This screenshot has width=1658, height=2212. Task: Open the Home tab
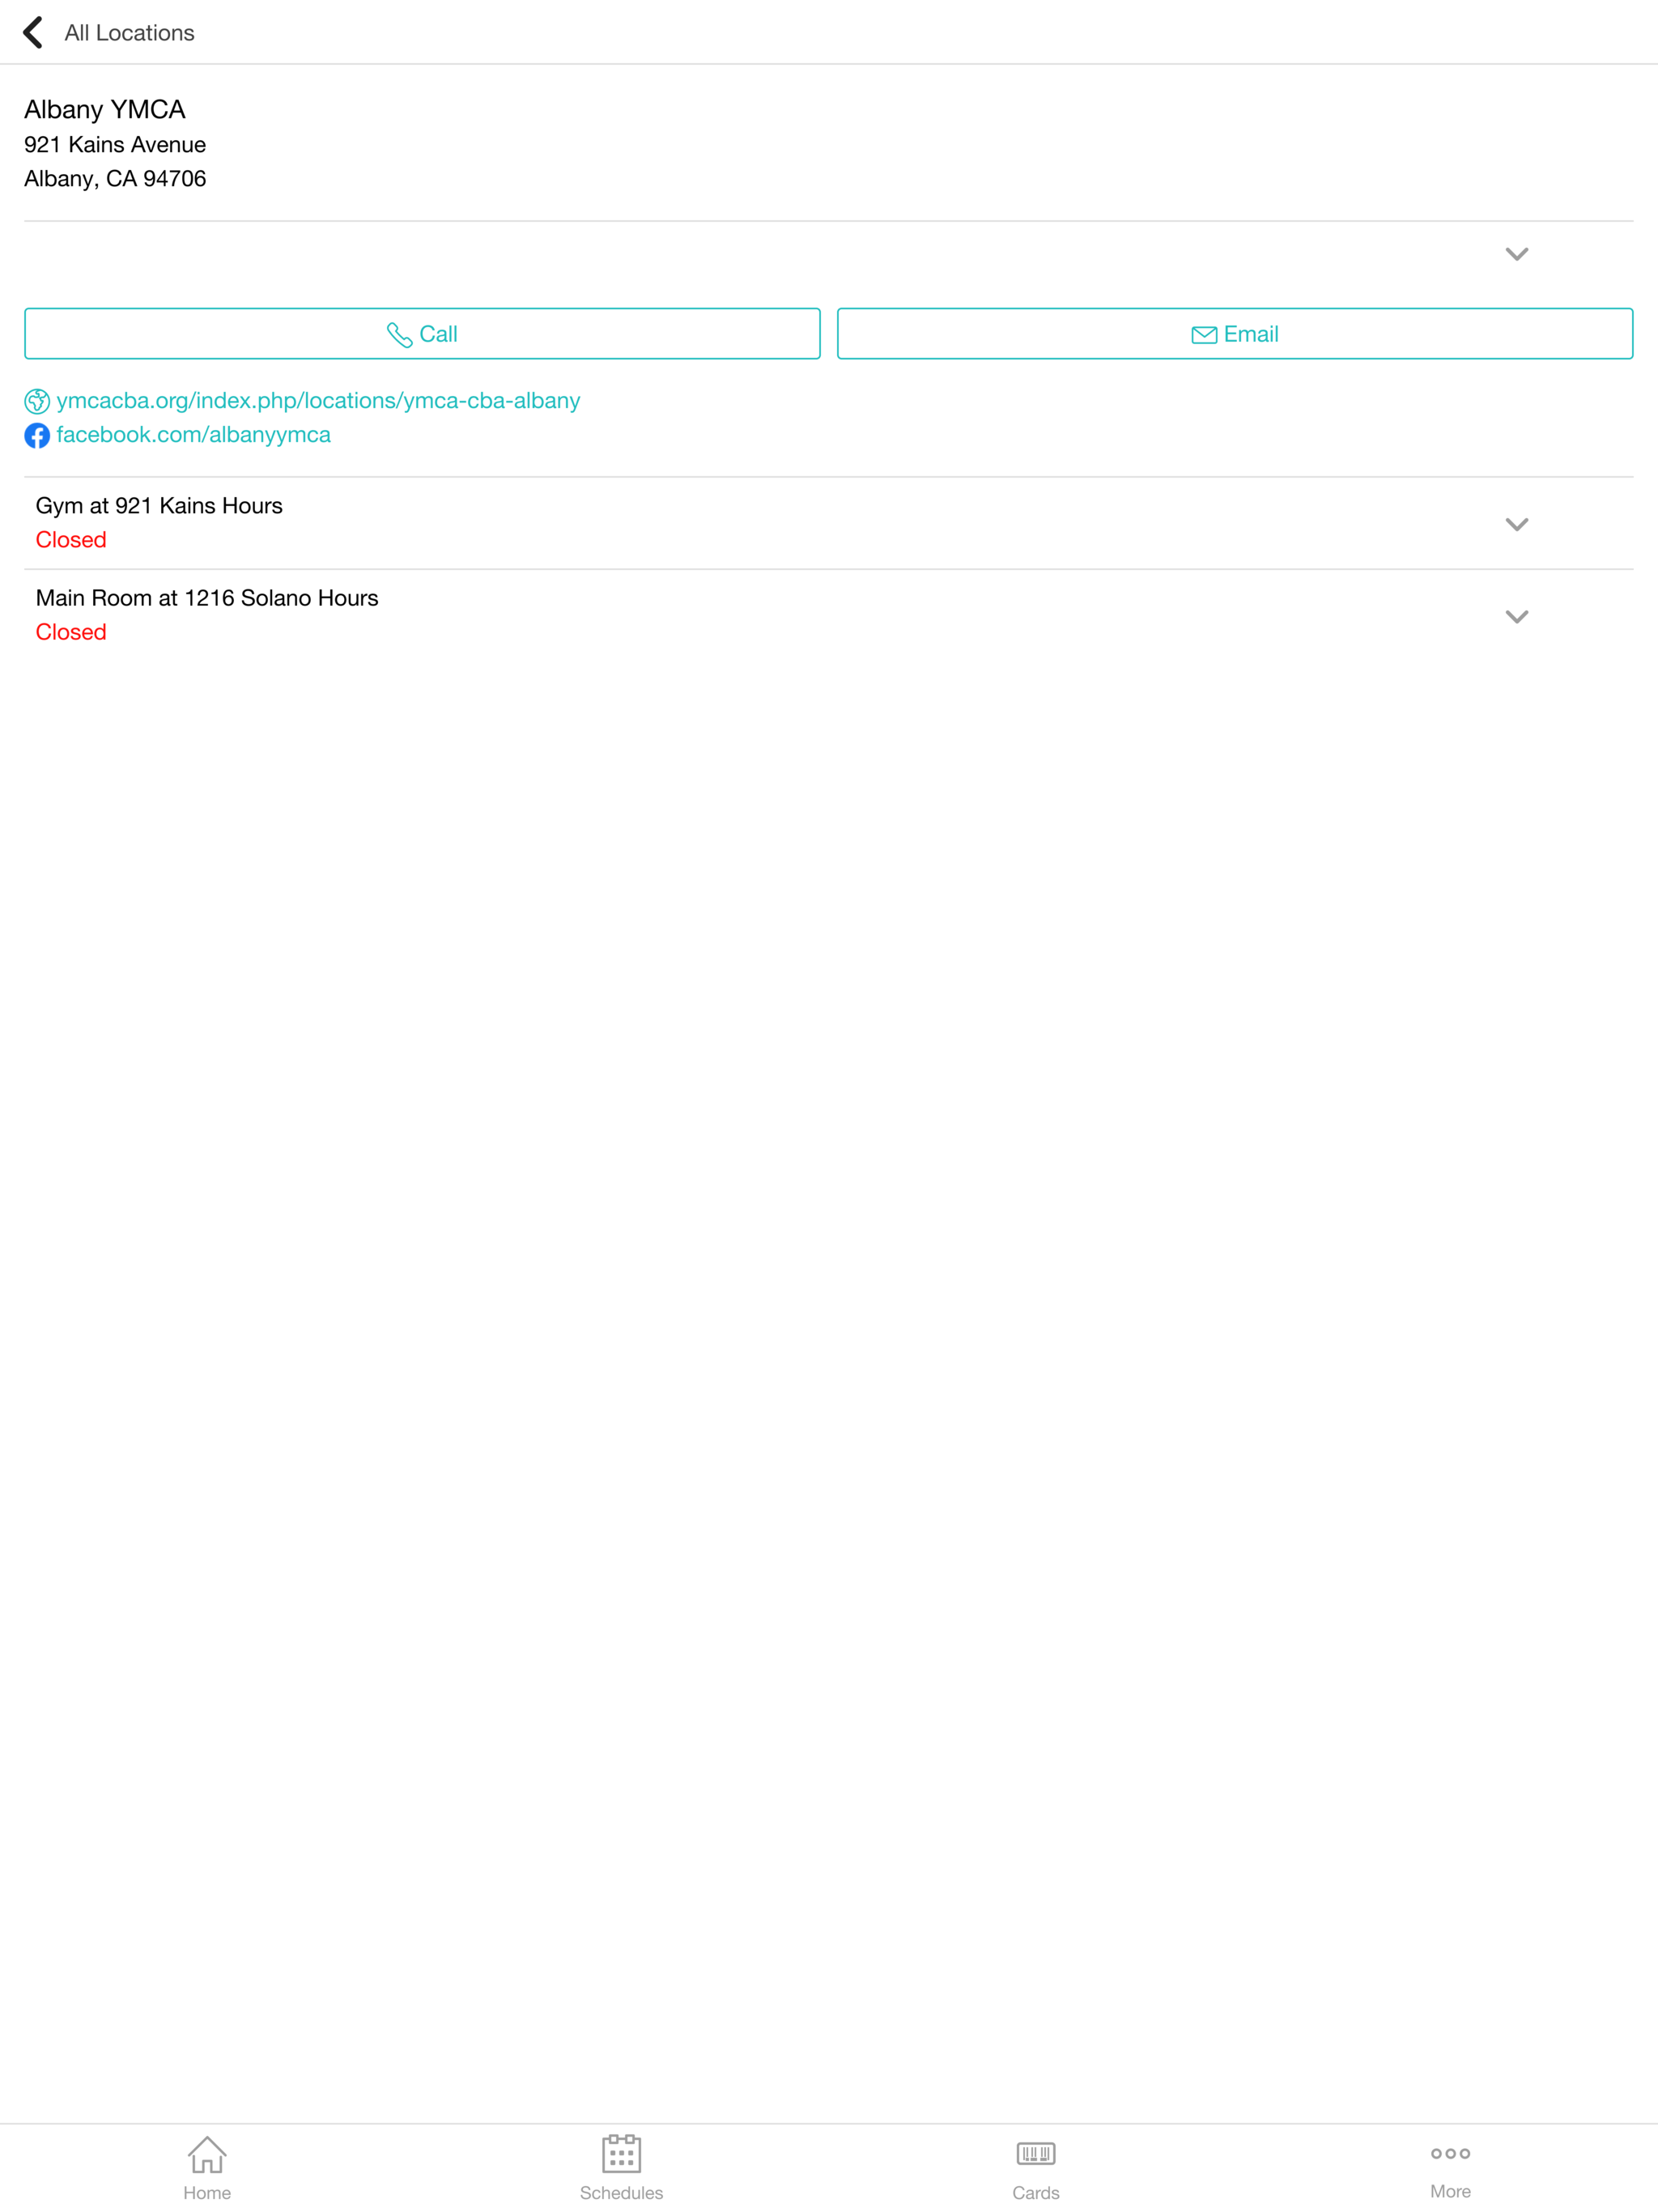[x=207, y=2168]
